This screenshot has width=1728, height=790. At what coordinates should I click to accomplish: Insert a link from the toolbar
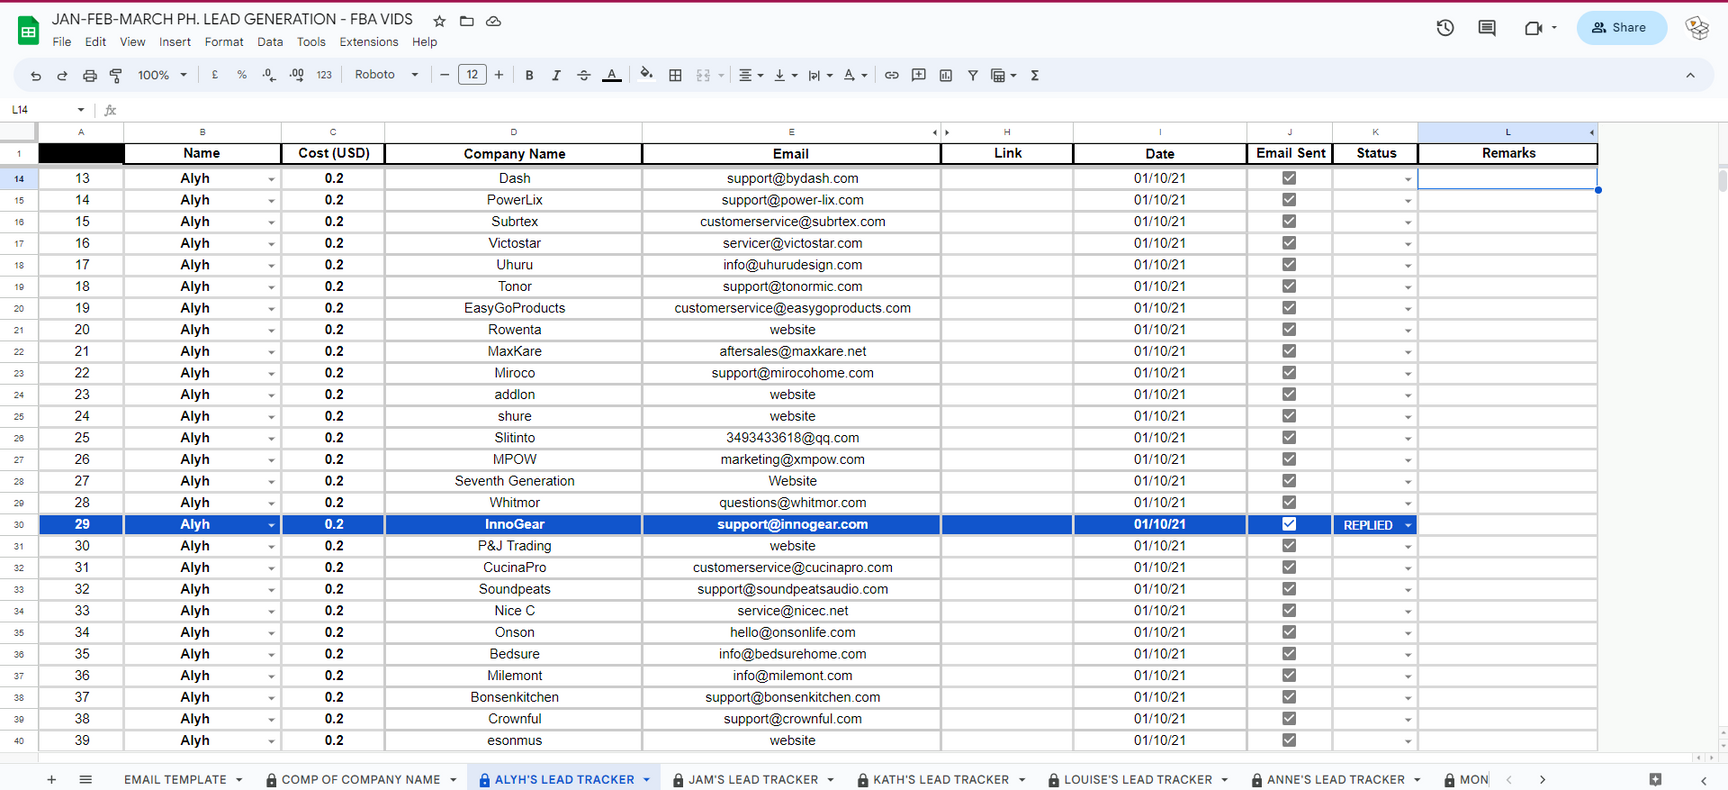(891, 75)
